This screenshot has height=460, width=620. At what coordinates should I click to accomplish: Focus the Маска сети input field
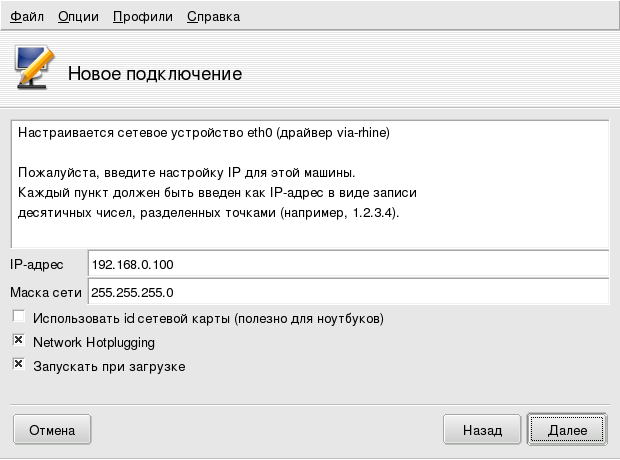[x=347, y=292]
